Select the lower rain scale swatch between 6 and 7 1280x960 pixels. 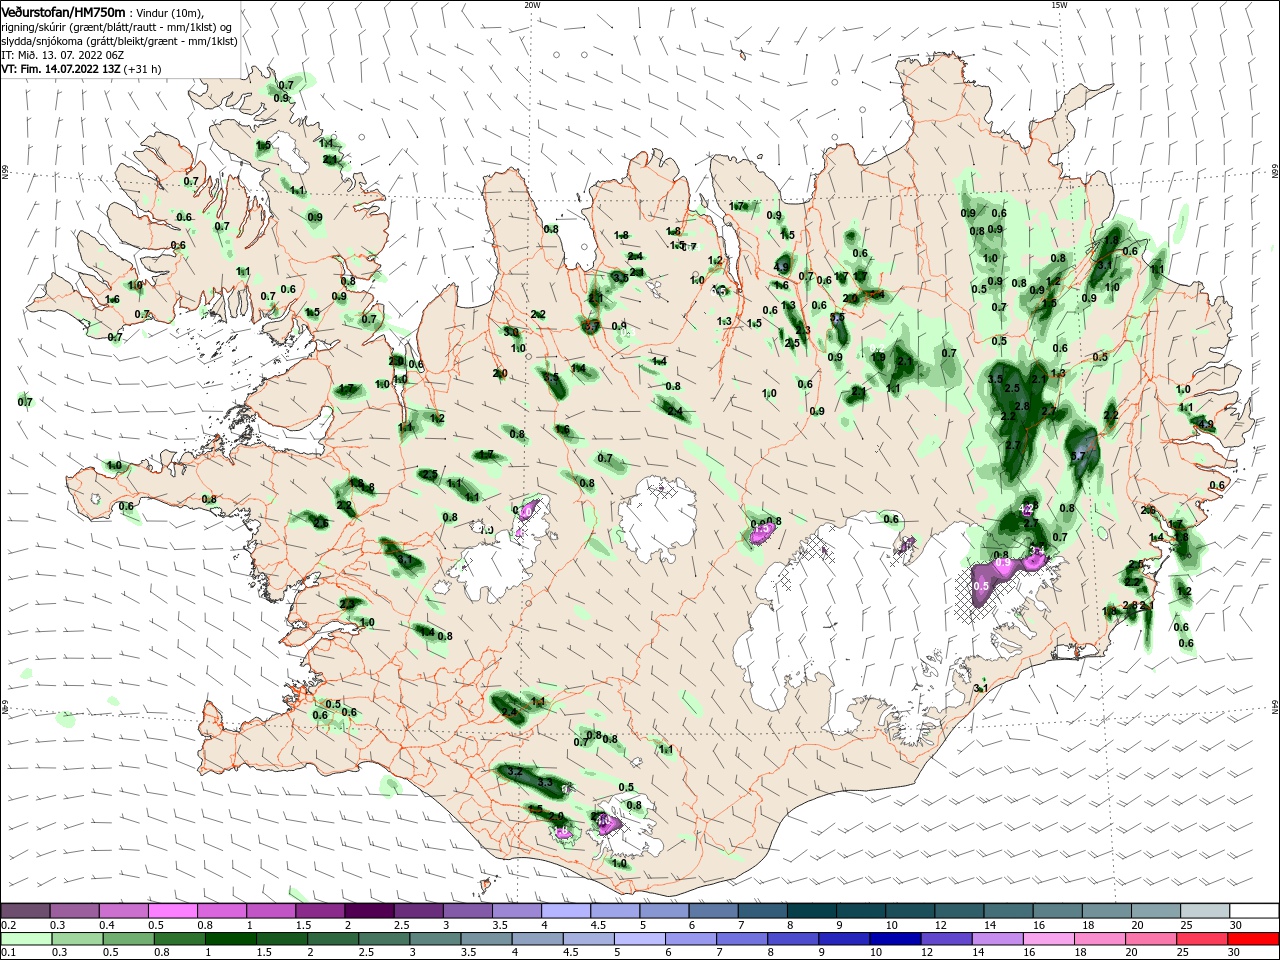point(691,939)
